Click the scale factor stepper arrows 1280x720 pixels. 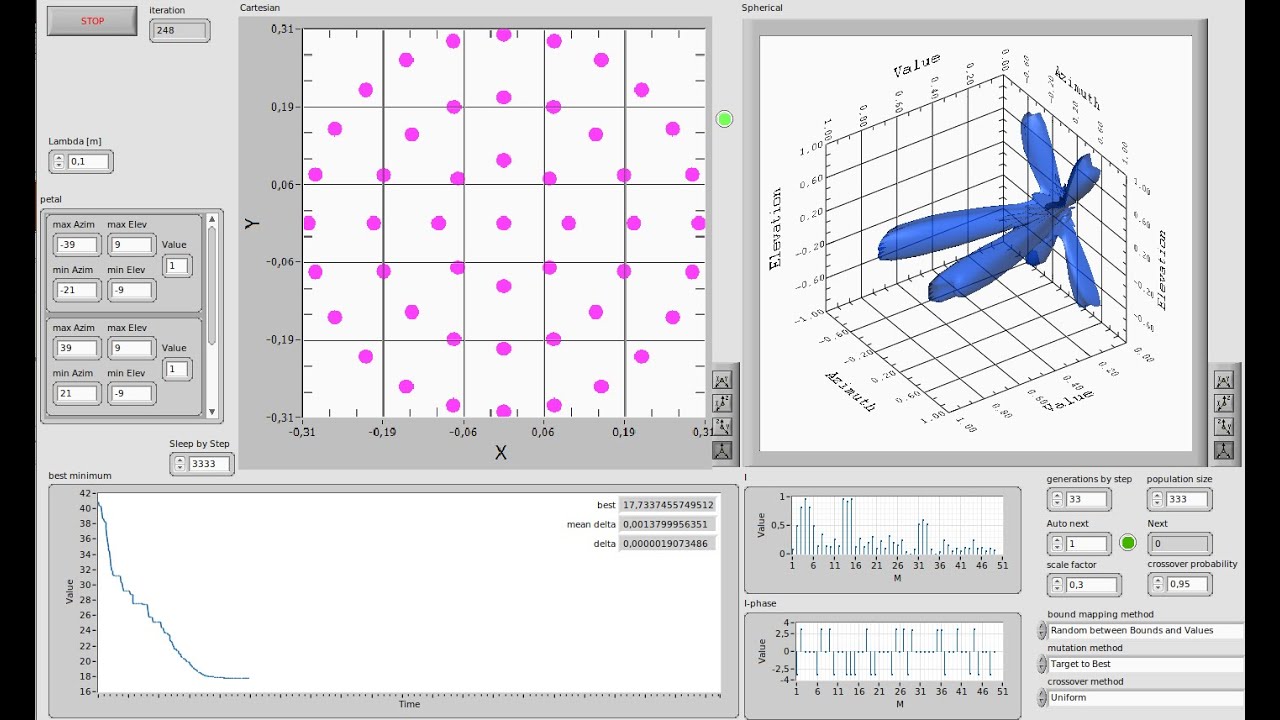(x=1057, y=584)
